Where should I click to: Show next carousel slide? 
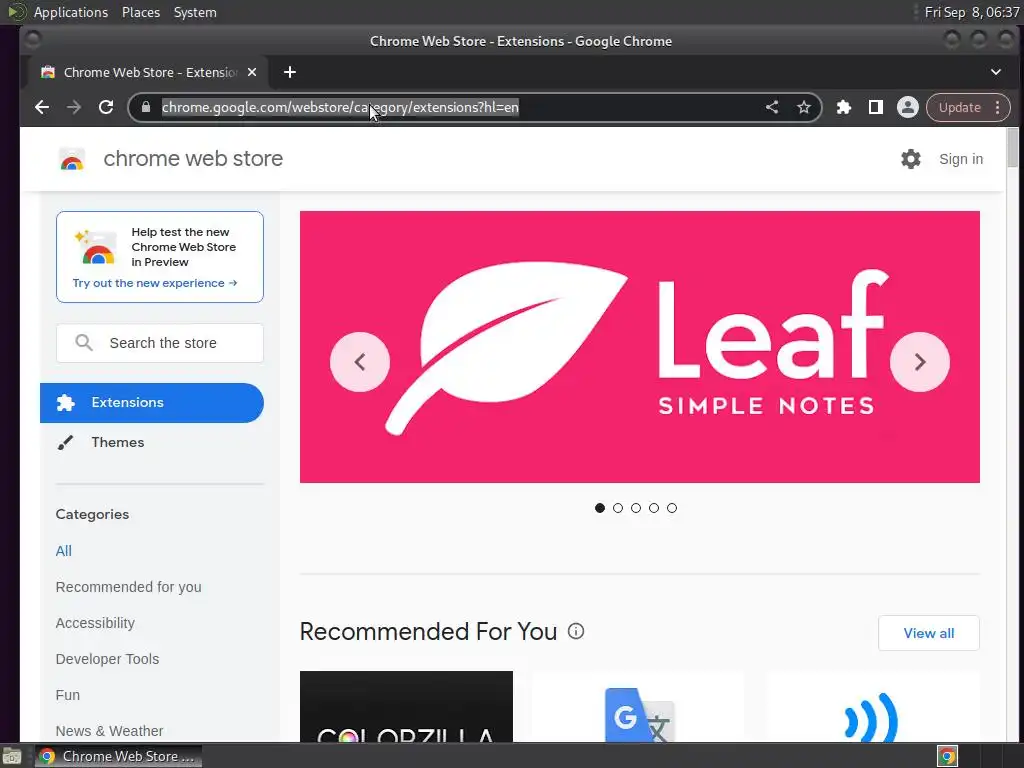[920, 362]
